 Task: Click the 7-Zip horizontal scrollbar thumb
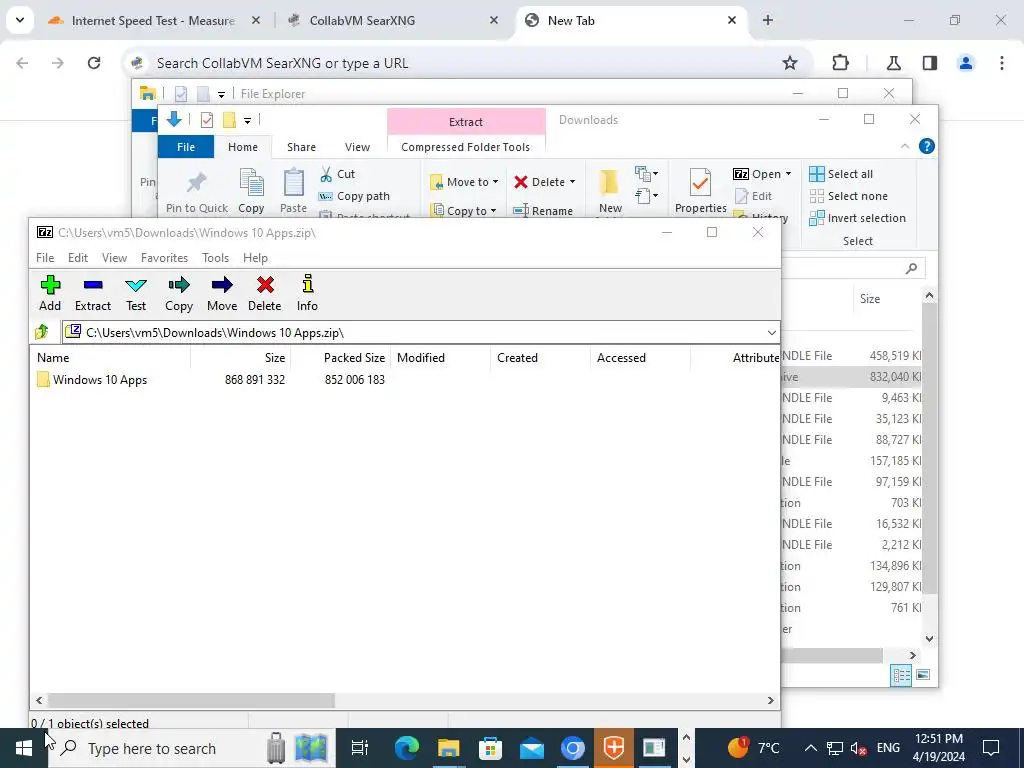[191, 700]
